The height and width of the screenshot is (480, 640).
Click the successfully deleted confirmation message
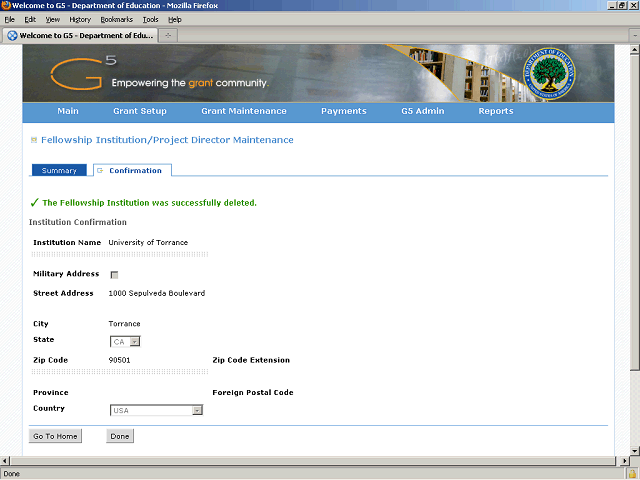(149, 203)
